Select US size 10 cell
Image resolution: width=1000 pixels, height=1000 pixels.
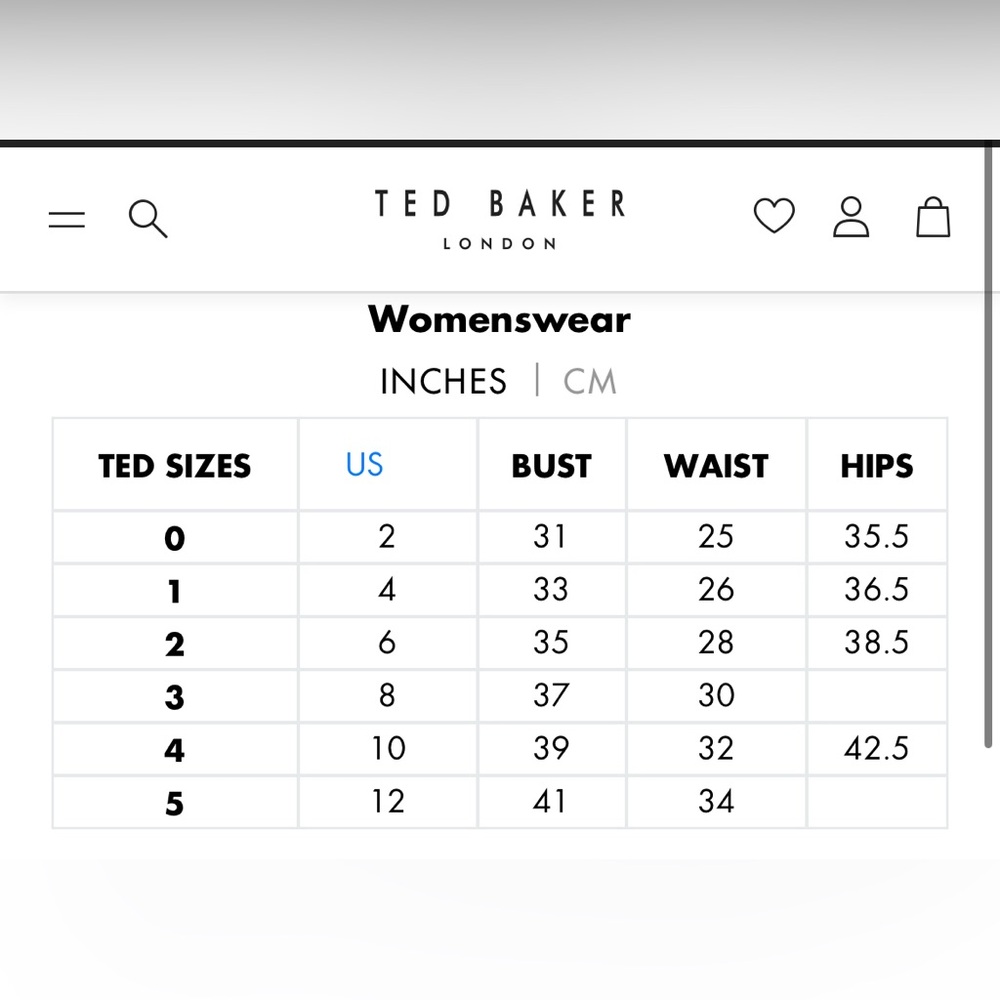(388, 748)
